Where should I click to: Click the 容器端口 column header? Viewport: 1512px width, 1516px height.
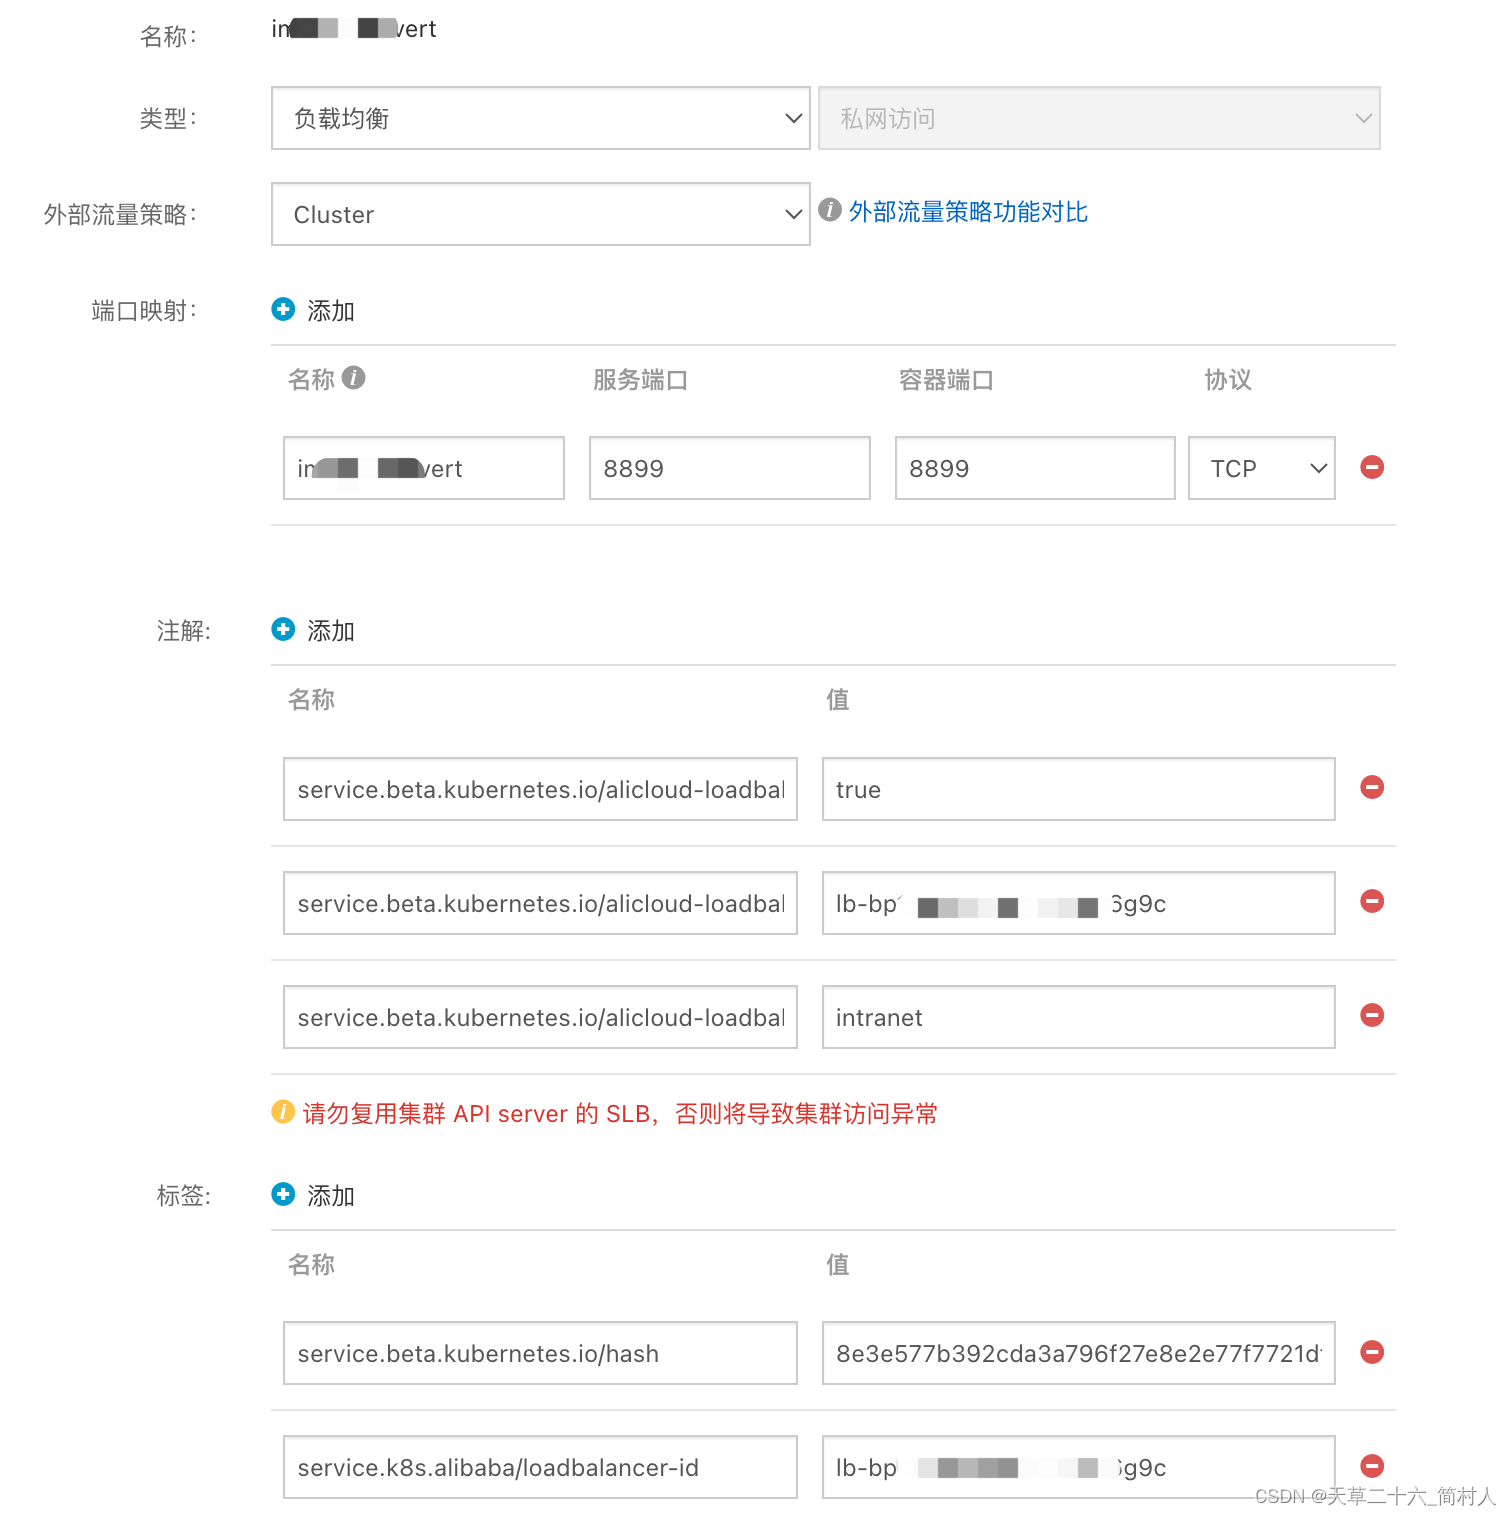pos(946,380)
